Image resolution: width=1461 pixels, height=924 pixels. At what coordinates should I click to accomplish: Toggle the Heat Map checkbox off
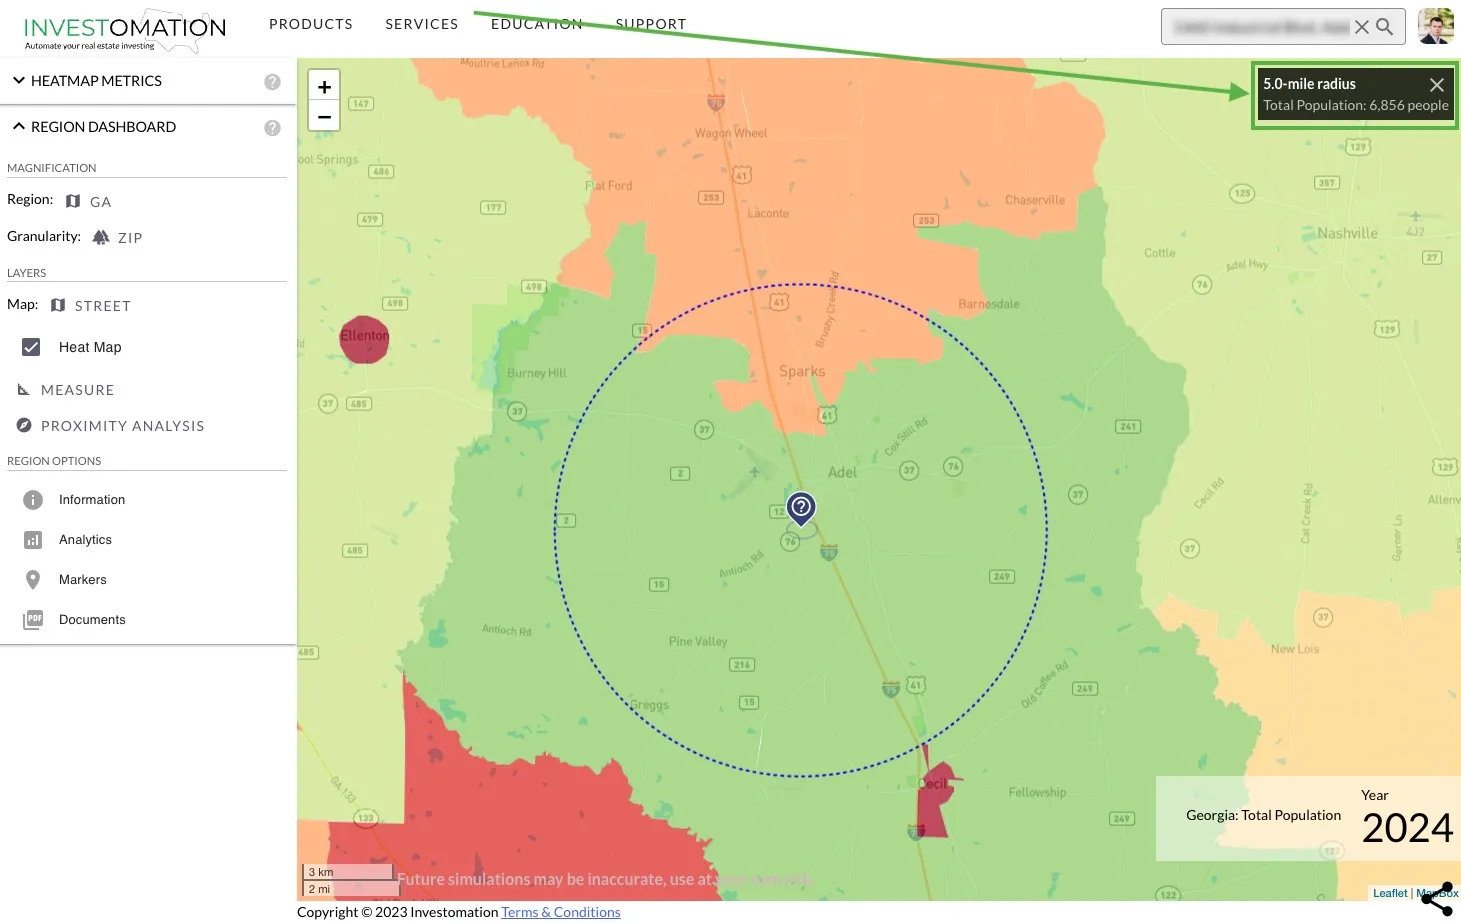30,347
